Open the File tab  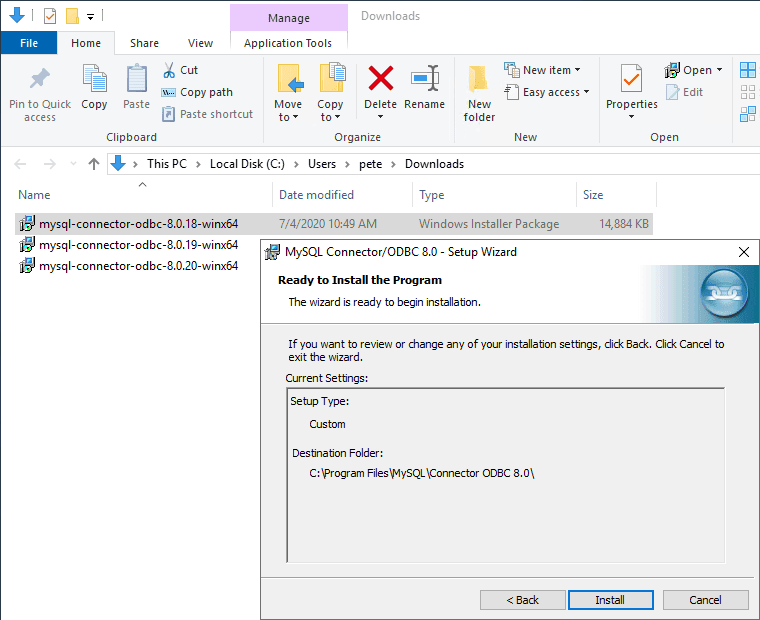click(x=29, y=43)
